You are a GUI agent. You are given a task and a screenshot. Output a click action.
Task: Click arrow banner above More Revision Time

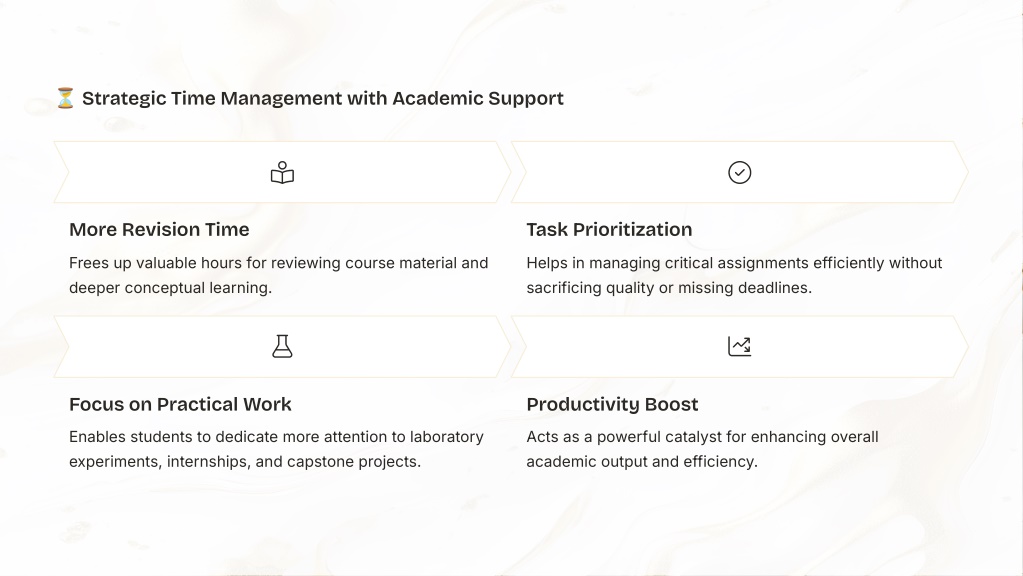click(x=282, y=172)
